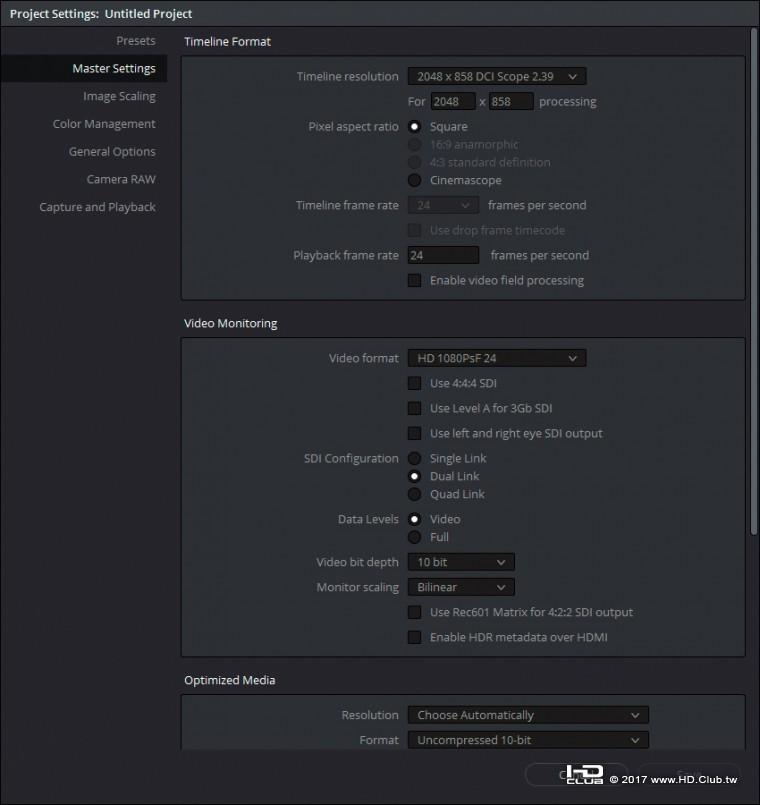The image size is (760, 805).
Task: Open the Optimized Media Format dropdown
Action: pos(527,740)
